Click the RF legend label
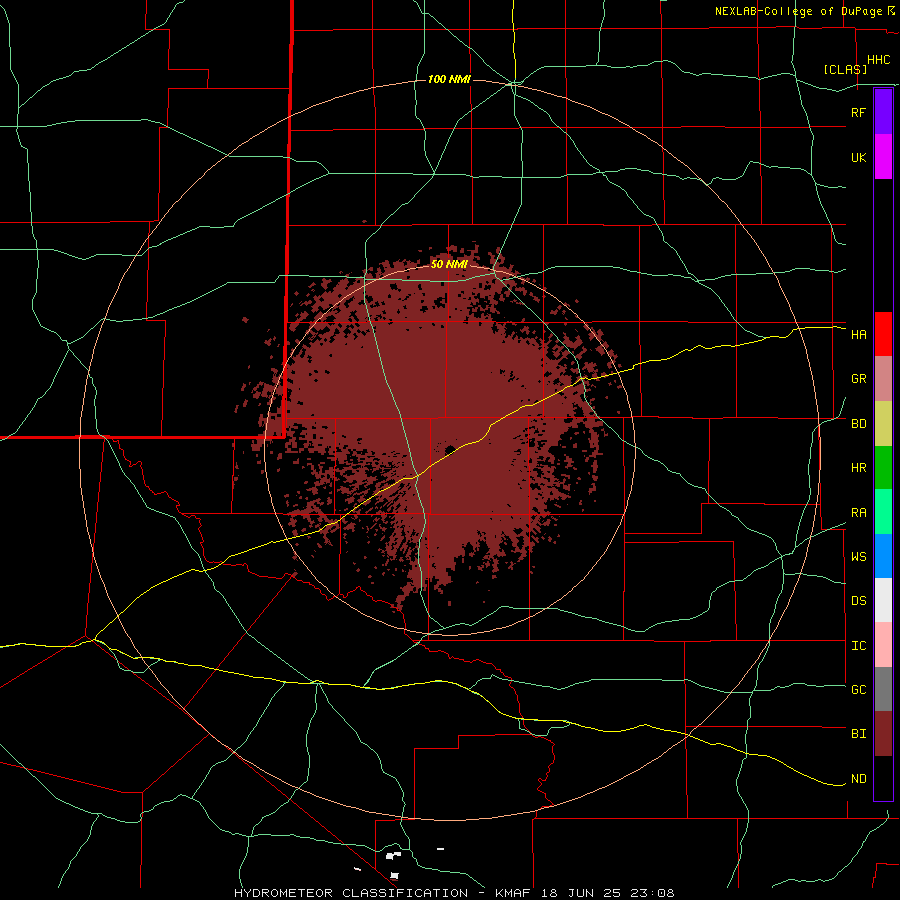Image resolution: width=900 pixels, height=900 pixels. pos(858,112)
